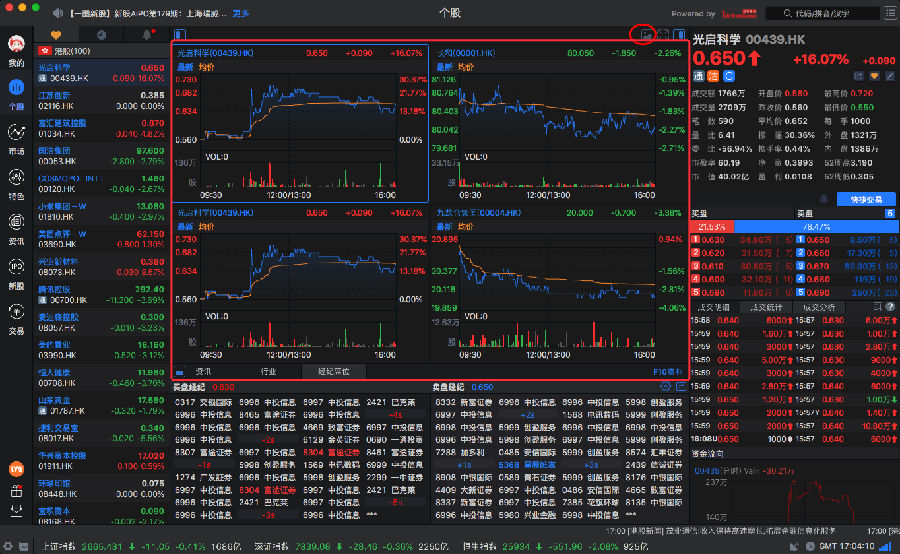
Task: Switch to 成交分析 tab
Action: pyautogui.click(x=818, y=307)
